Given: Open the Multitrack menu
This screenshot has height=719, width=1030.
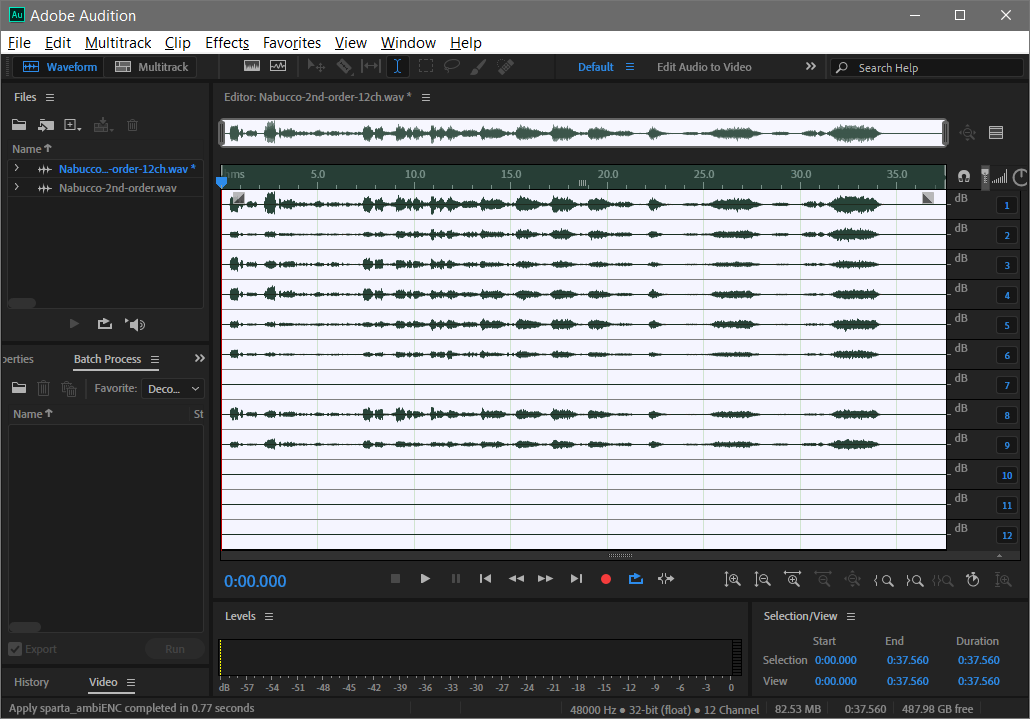Looking at the screenshot, I should click(x=118, y=43).
